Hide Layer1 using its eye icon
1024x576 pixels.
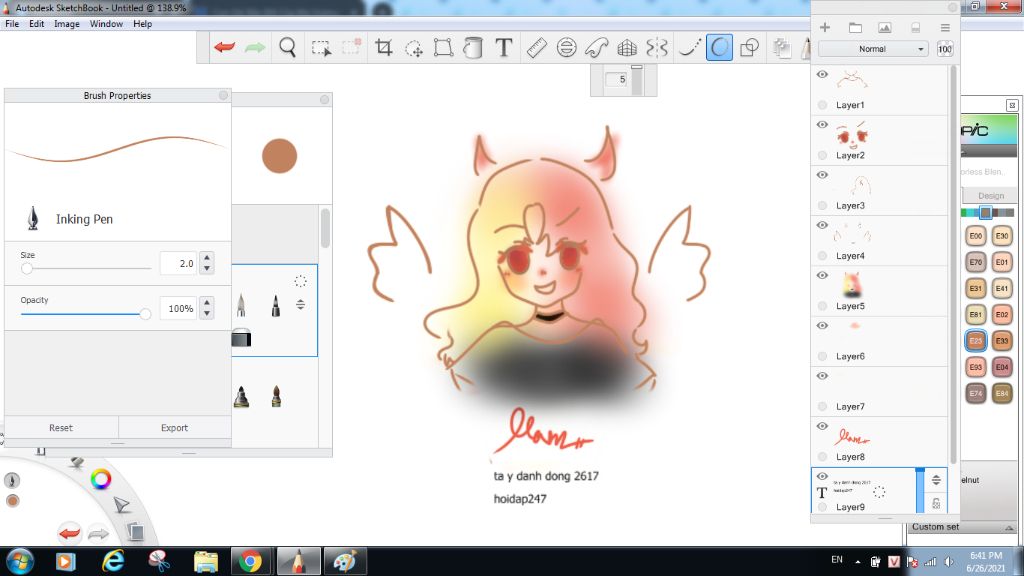(x=822, y=74)
